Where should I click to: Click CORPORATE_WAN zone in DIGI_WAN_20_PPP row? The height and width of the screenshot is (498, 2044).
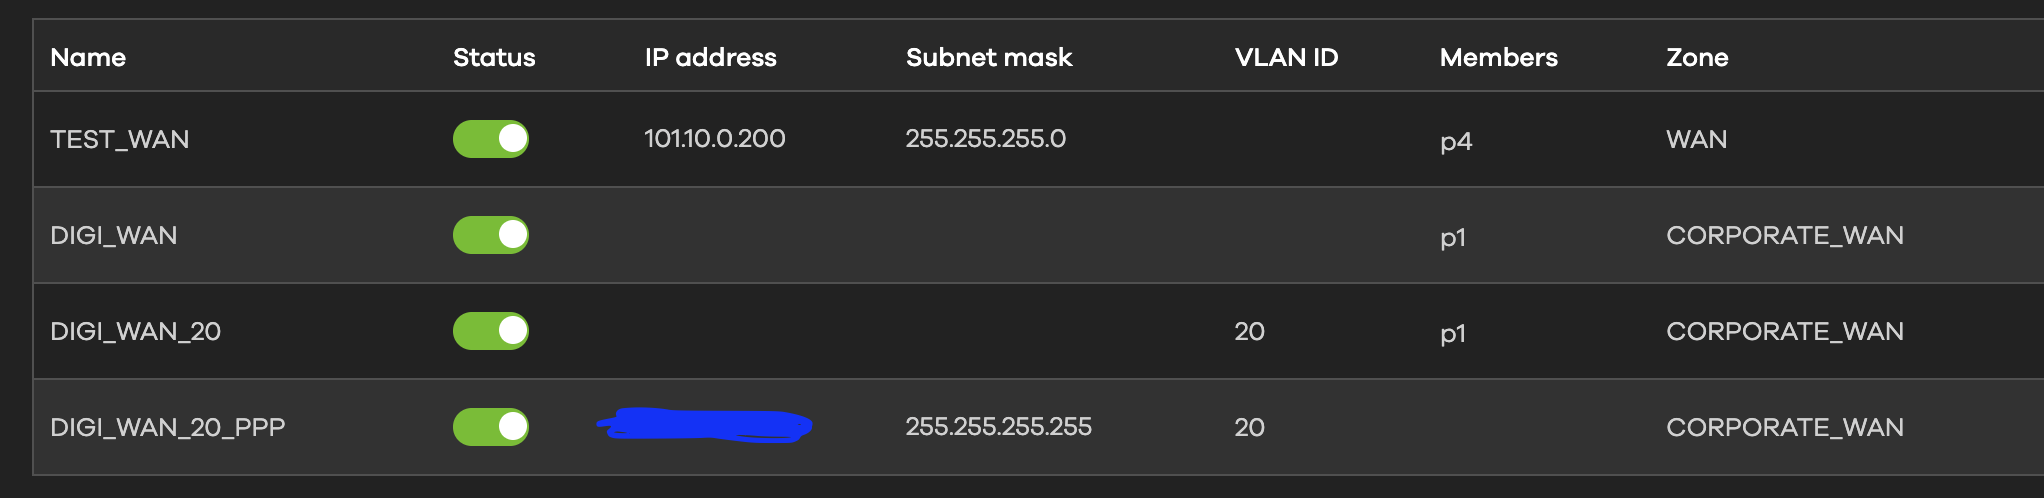[x=1785, y=427]
